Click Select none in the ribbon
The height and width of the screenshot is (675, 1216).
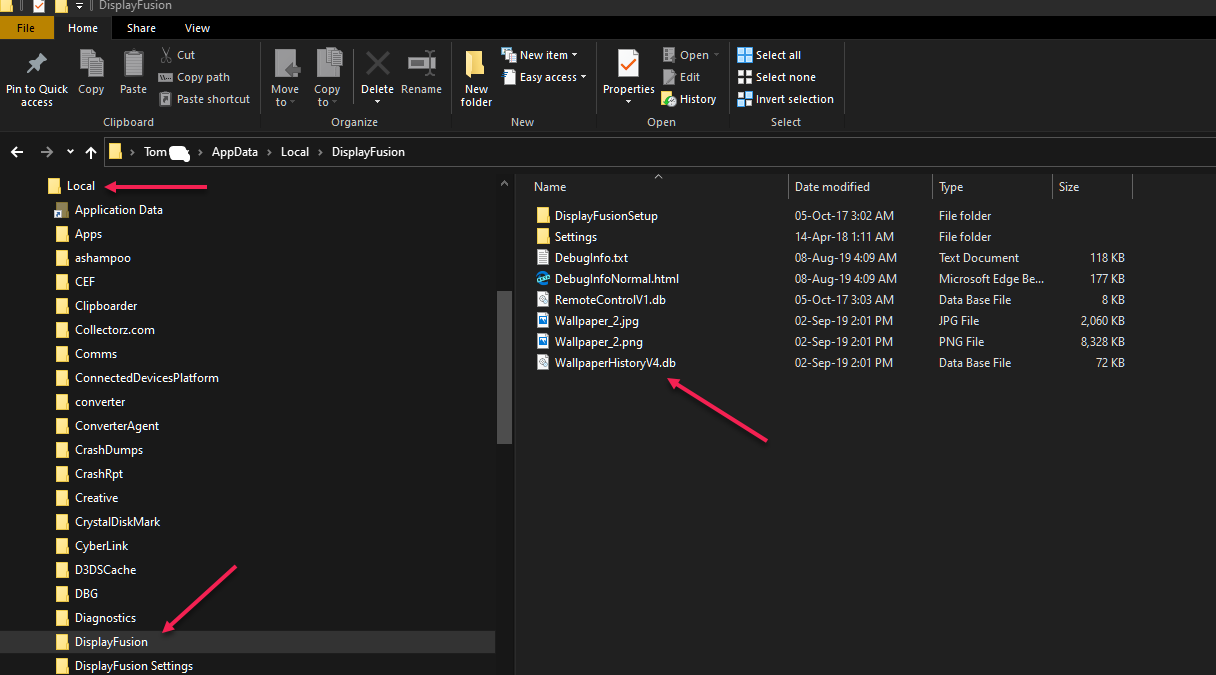pyautogui.click(x=776, y=77)
